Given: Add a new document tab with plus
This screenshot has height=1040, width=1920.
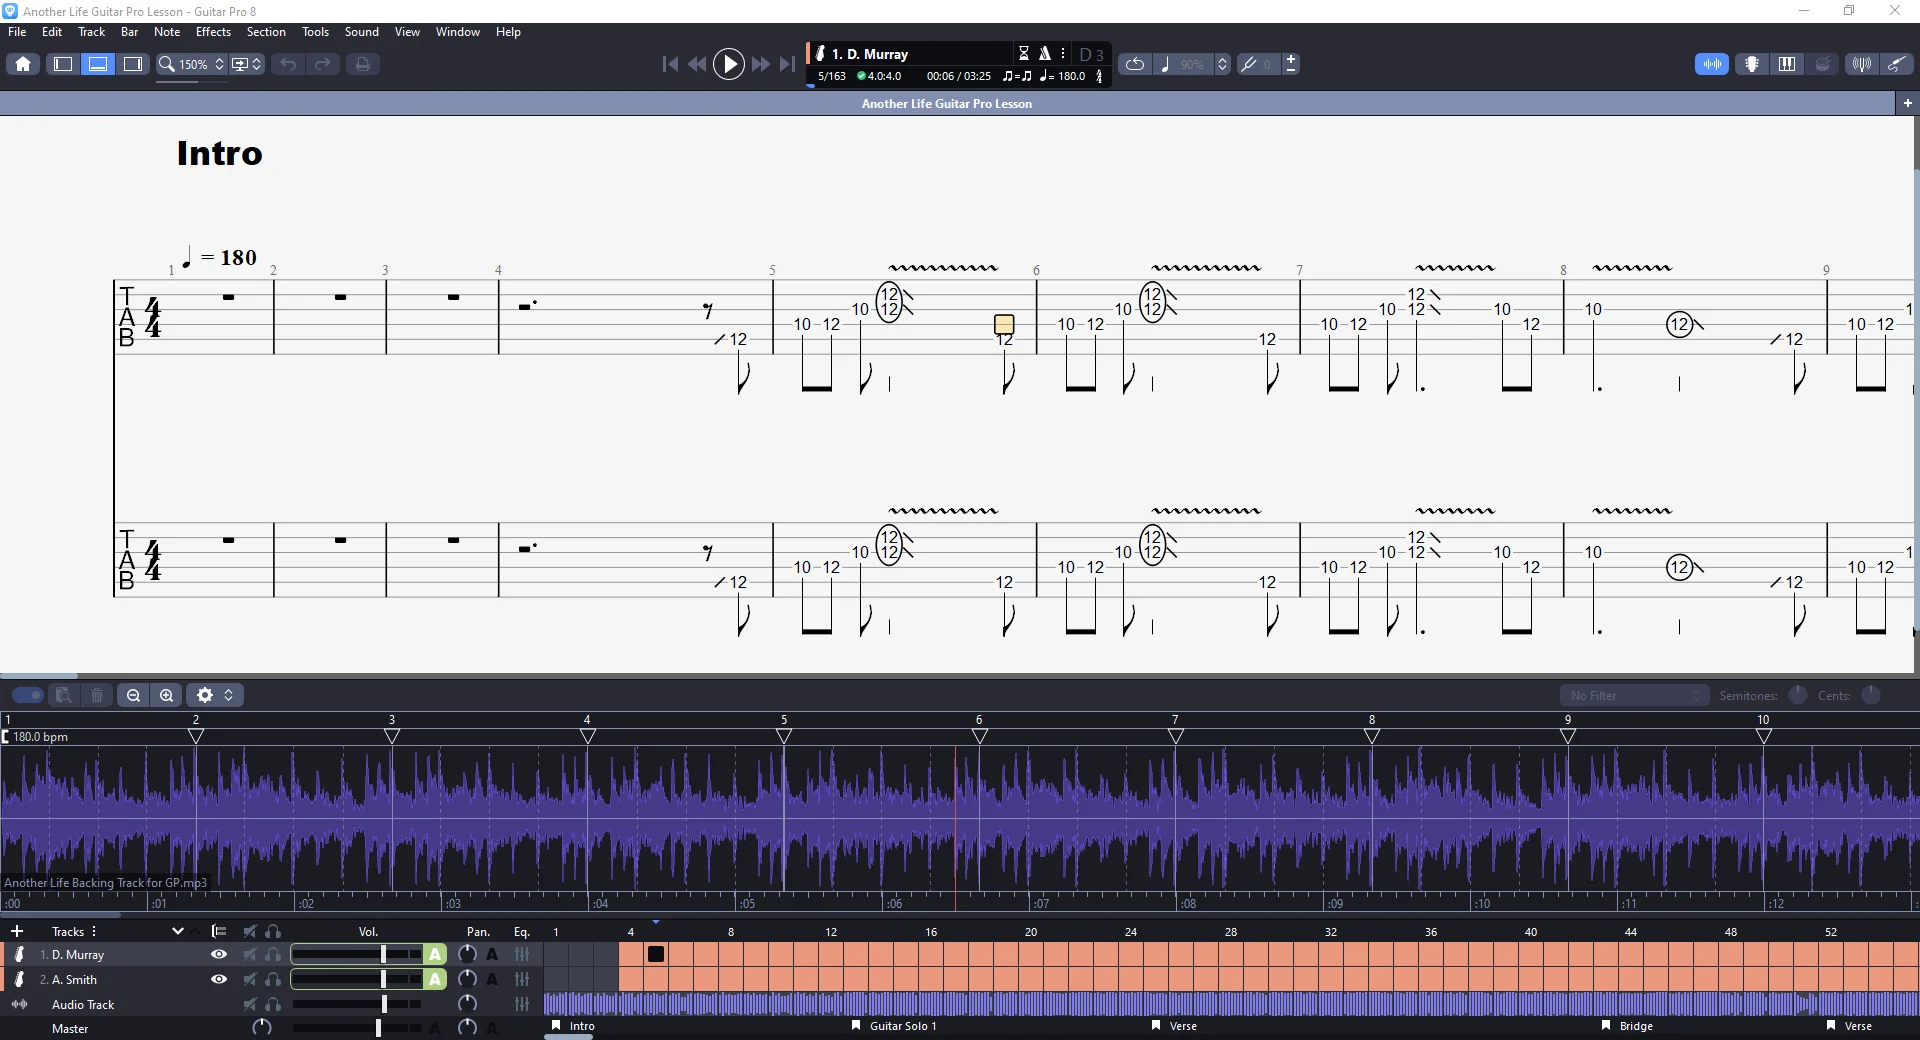Looking at the screenshot, I should coord(1907,103).
